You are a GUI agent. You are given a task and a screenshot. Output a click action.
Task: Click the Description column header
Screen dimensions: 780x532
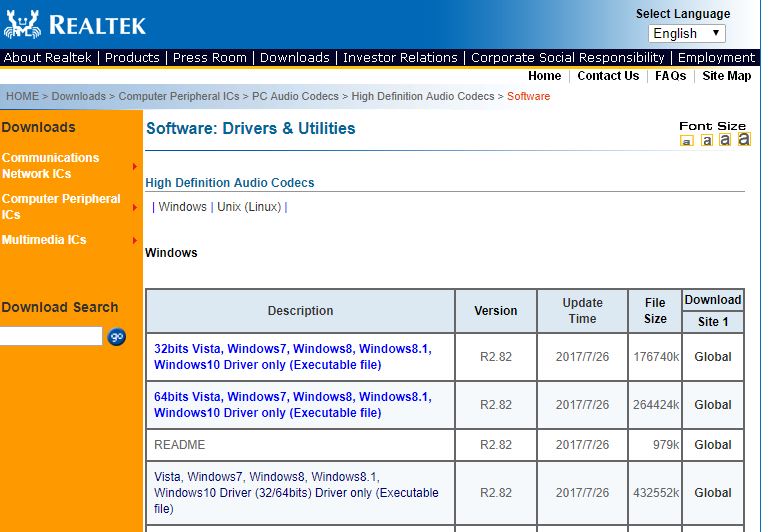[300, 311]
